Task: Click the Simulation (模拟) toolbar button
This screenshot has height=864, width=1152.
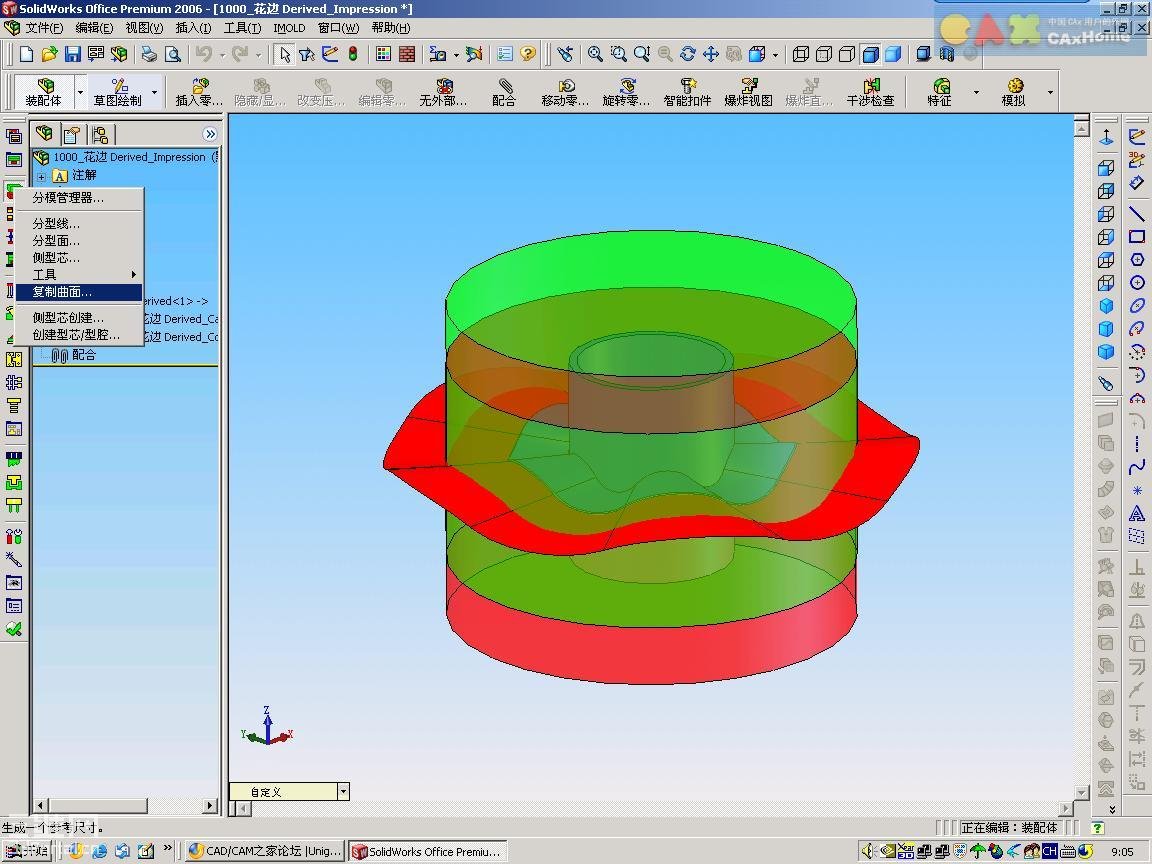Action: pyautogui.click(x=1014, y=92)
